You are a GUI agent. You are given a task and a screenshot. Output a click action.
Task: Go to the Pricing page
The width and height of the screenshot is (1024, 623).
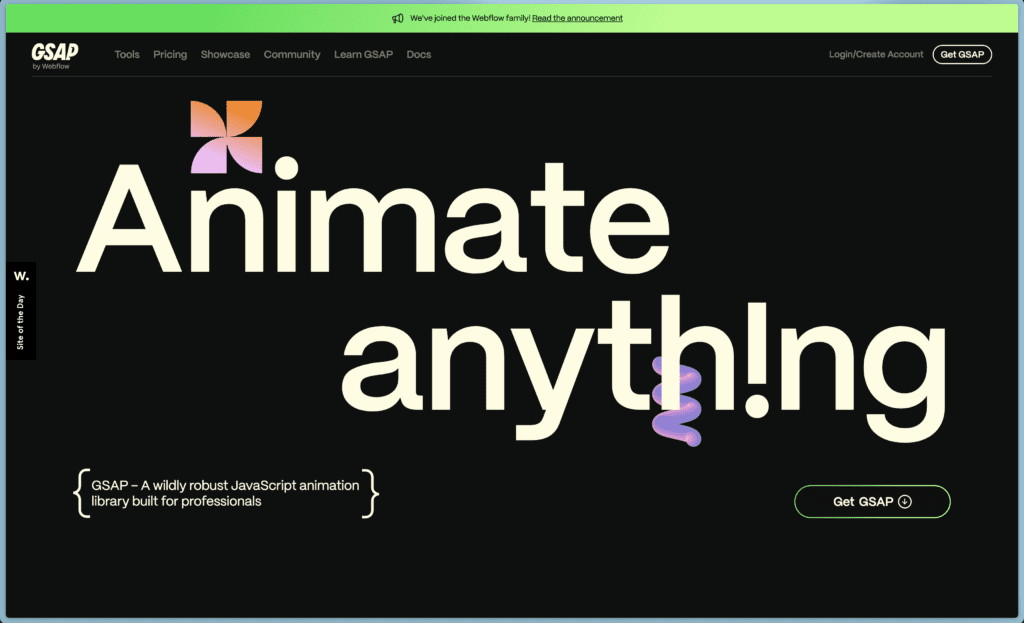click(x=170, y=55)
